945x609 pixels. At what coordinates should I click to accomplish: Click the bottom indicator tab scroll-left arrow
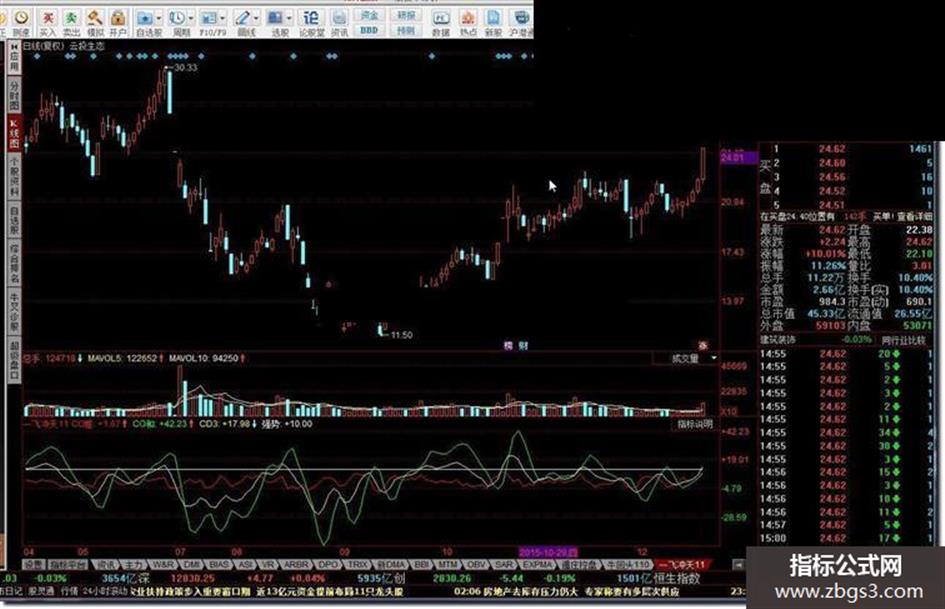(738, 565)
